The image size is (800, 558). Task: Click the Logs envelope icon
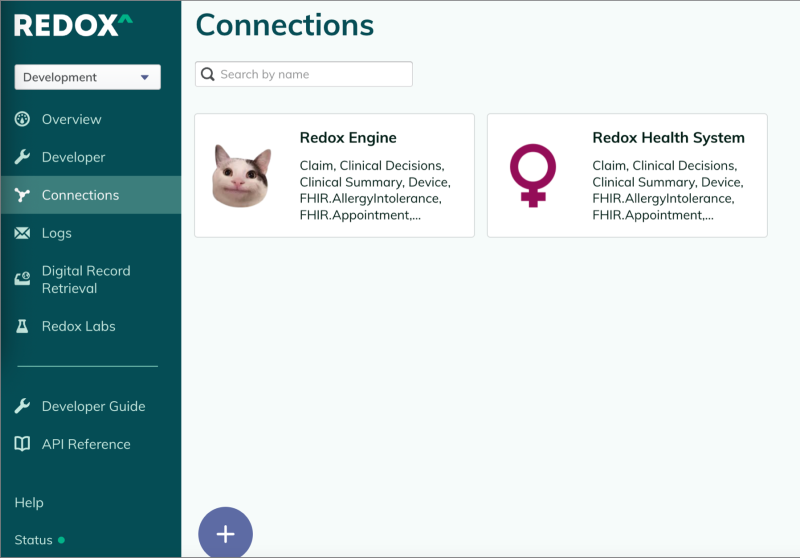[x=22, y=233]
